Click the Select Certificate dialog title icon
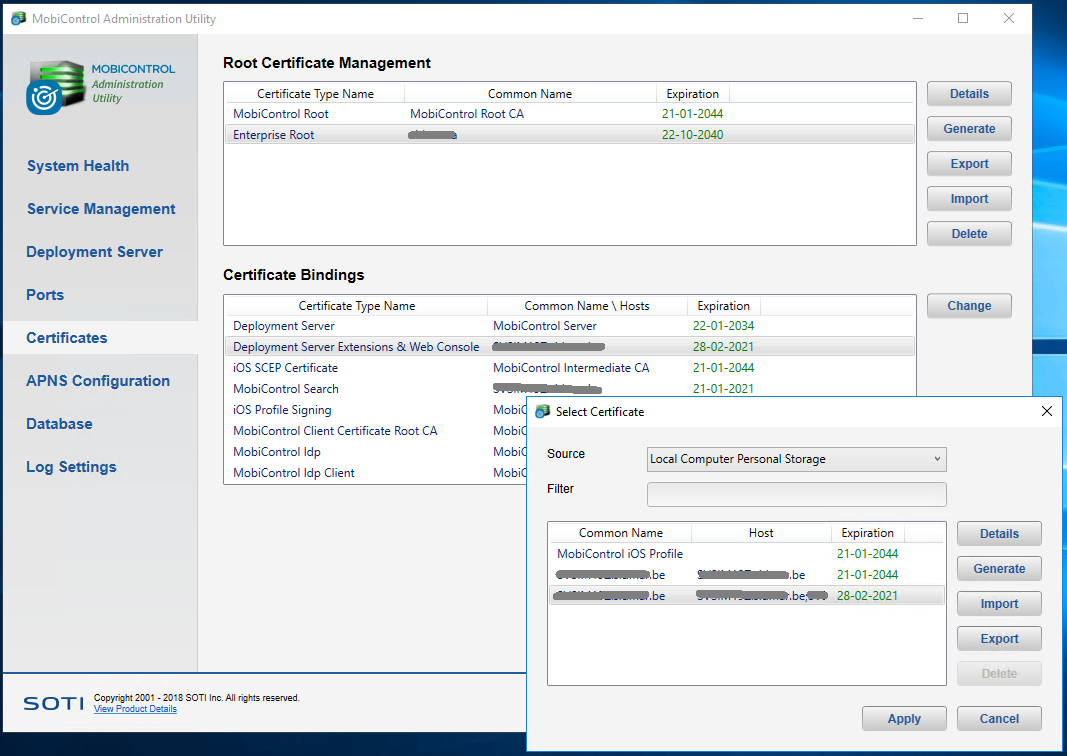The height and width of the screenshot is (756, 1067). tap(542, 411)
